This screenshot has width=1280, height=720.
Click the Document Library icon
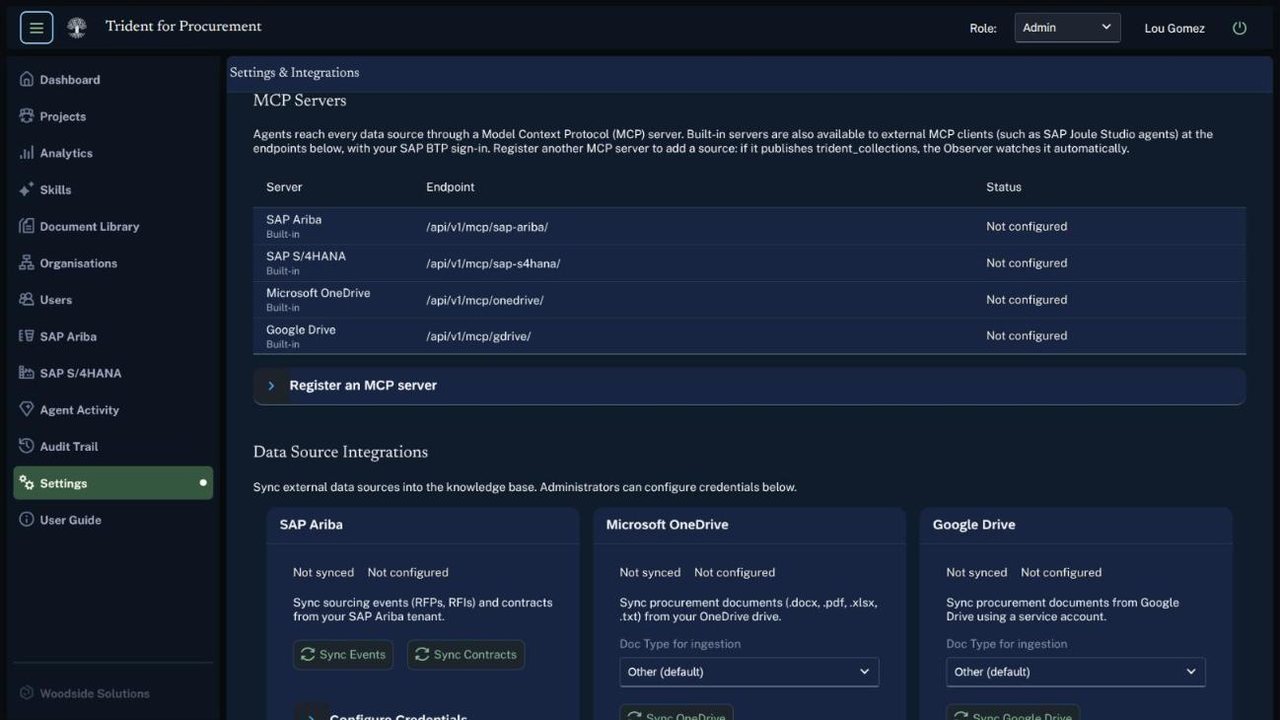click(27, 226)
